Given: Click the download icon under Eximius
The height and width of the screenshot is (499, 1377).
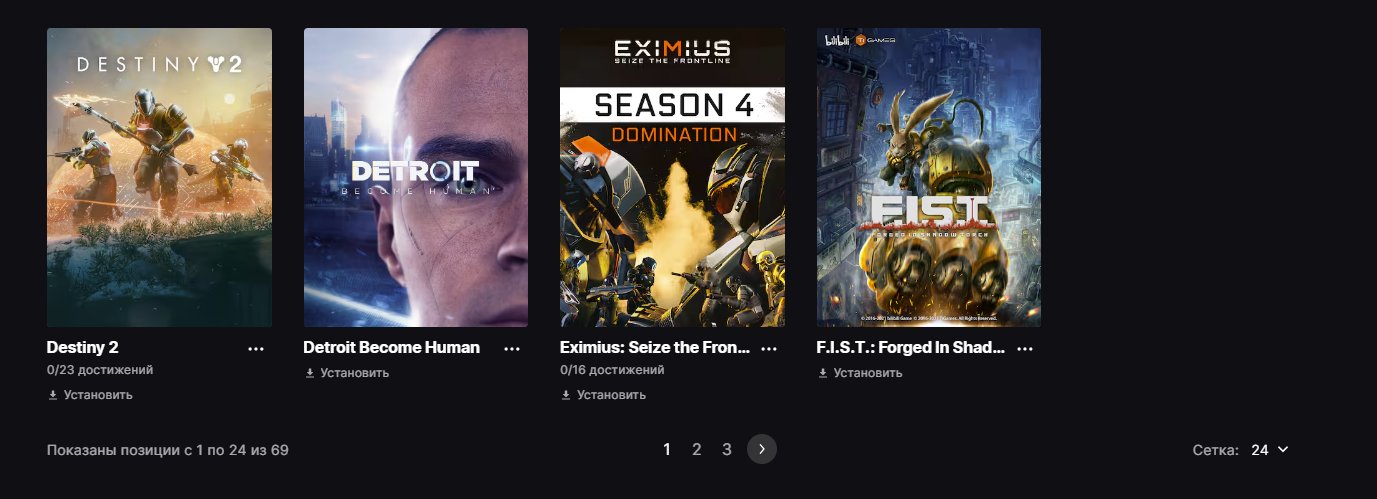Looking at the screenshot, I should 565,395.
